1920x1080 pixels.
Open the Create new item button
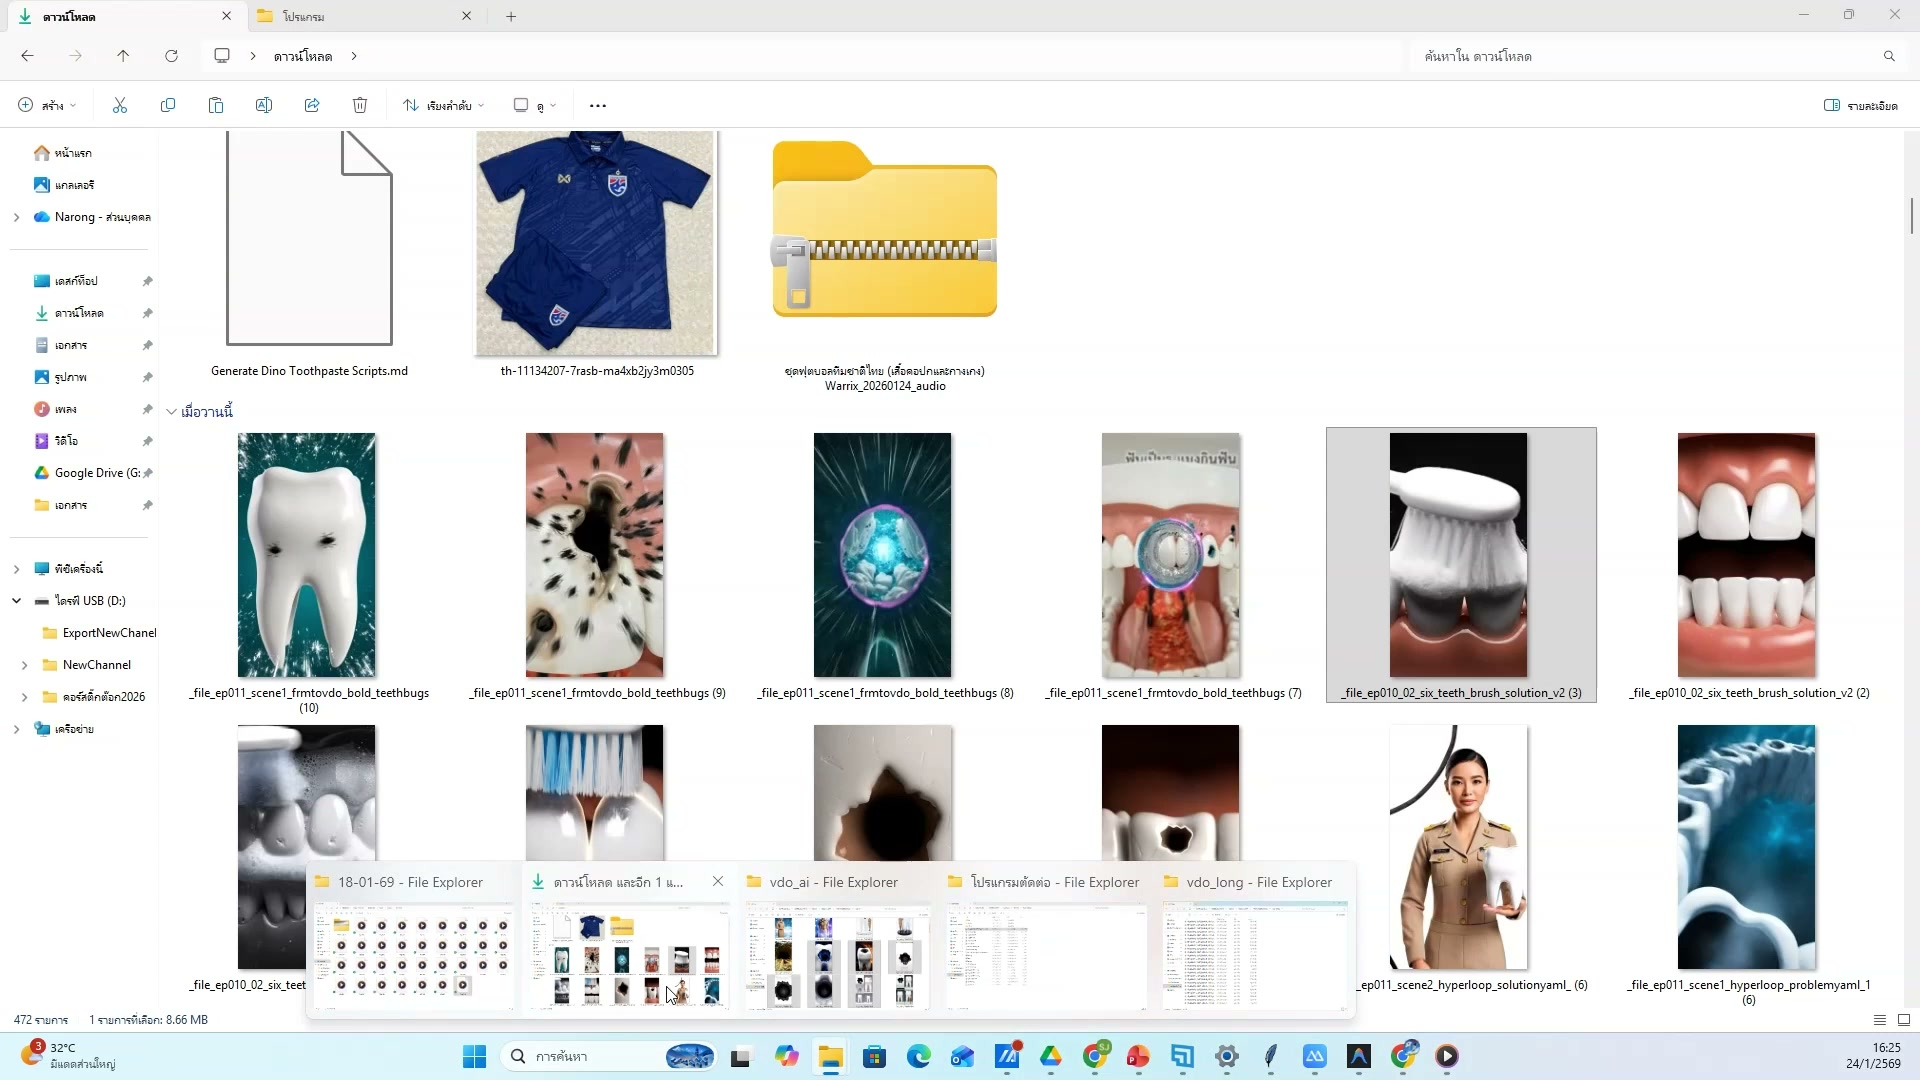tap(46, 105)
